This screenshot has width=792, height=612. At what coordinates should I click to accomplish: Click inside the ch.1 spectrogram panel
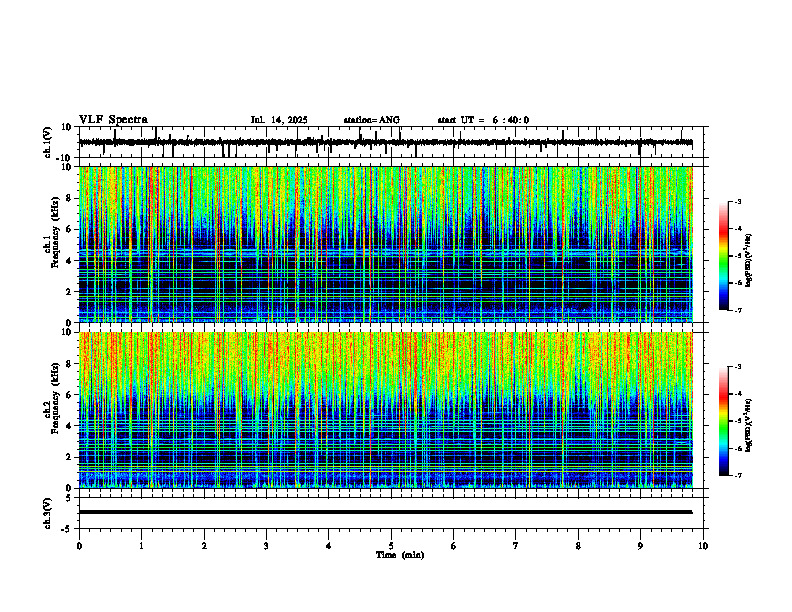click(385, 244)
